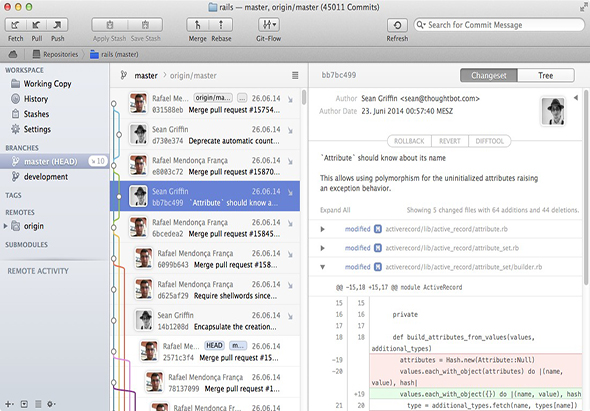Open the commit list options menu icon
590x411 pixels.
295,75
